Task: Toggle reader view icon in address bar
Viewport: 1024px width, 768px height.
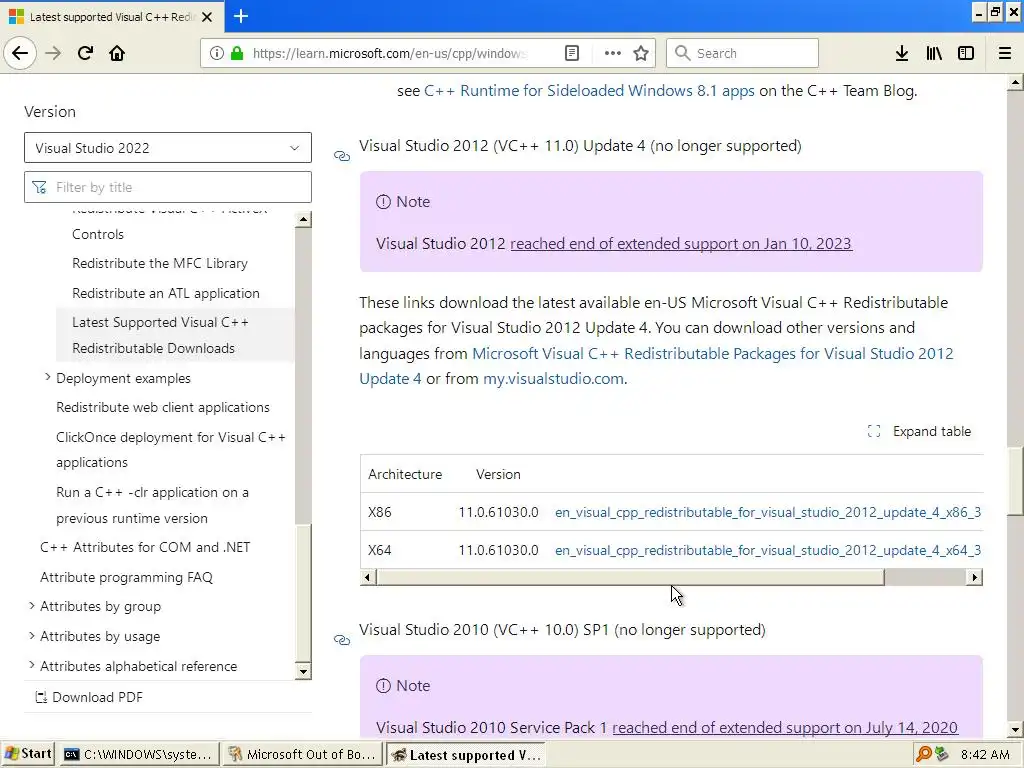Action: (571, 53)
